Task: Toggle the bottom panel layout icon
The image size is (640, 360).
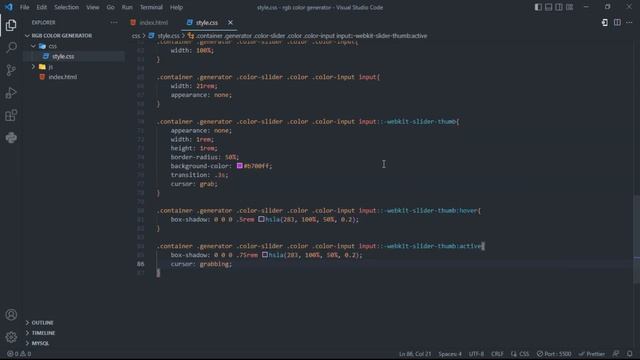Action: click(x=549, y=7)
